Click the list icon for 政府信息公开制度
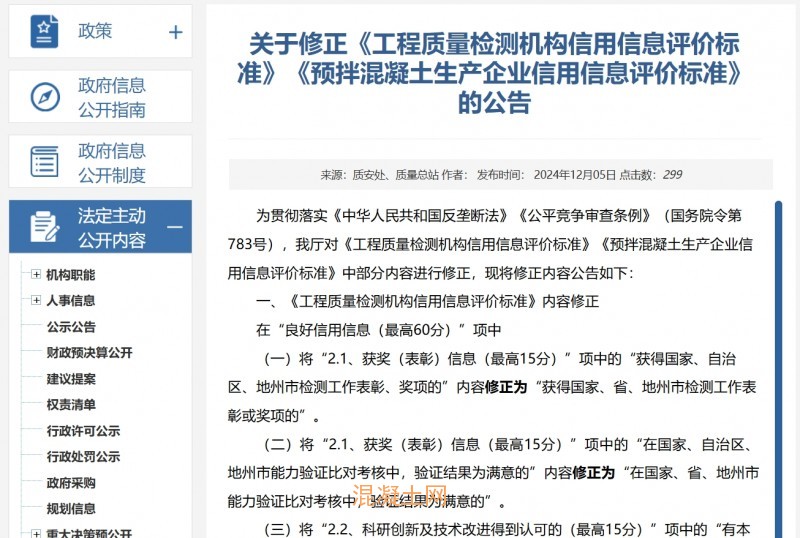Viewport: 800px width, 538px height. click(45, 162)
